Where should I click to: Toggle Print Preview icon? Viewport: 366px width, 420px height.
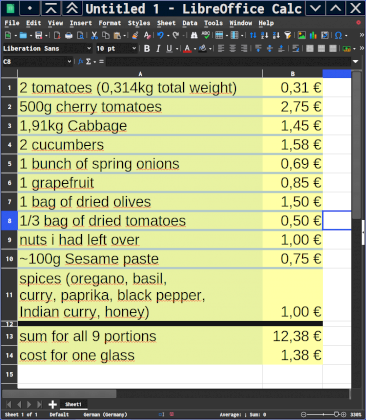point(80,35)
